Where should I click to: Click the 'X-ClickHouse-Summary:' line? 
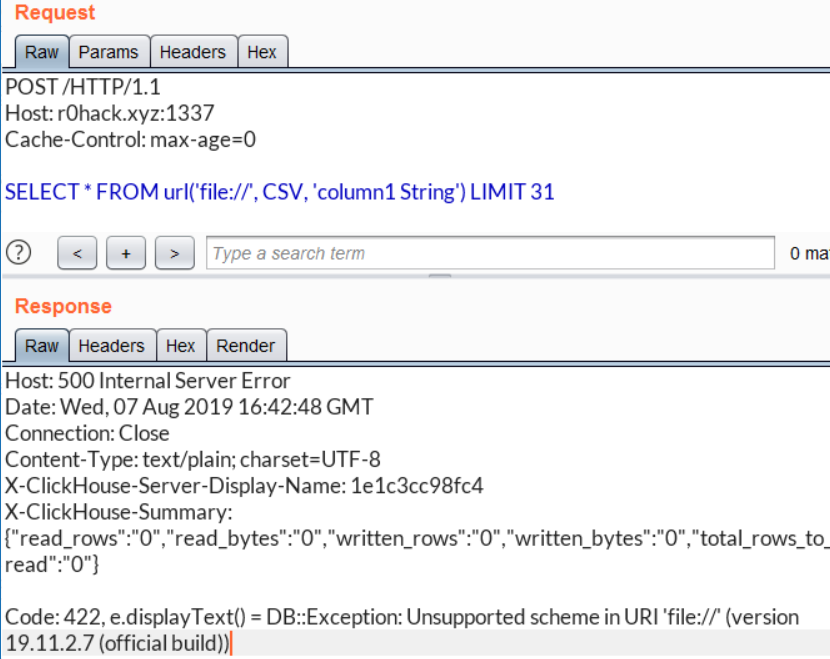pos(119,512)
